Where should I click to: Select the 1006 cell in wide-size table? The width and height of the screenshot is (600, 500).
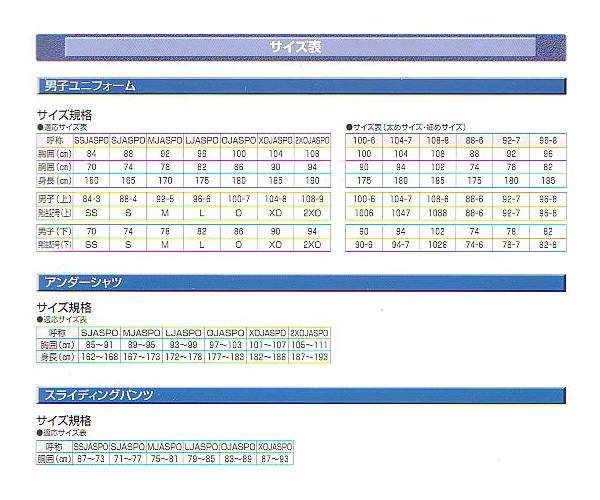point(363,213)
